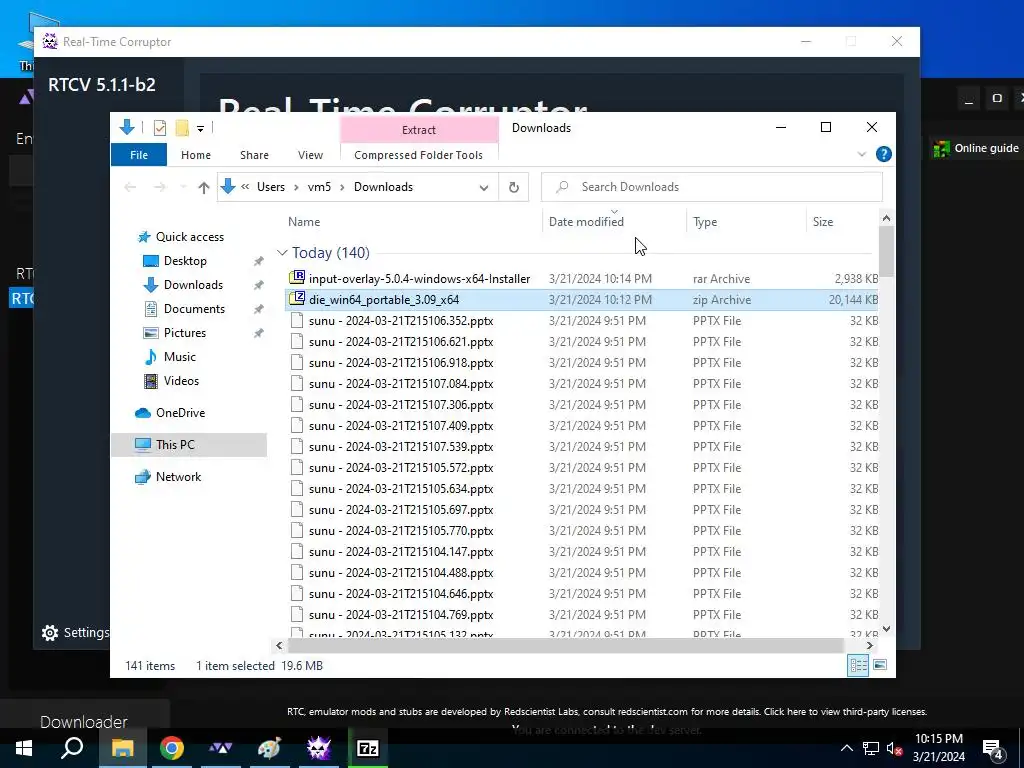Open the notification center icon
This screenshot has height=768, width=1024.
tap(993, 749)
